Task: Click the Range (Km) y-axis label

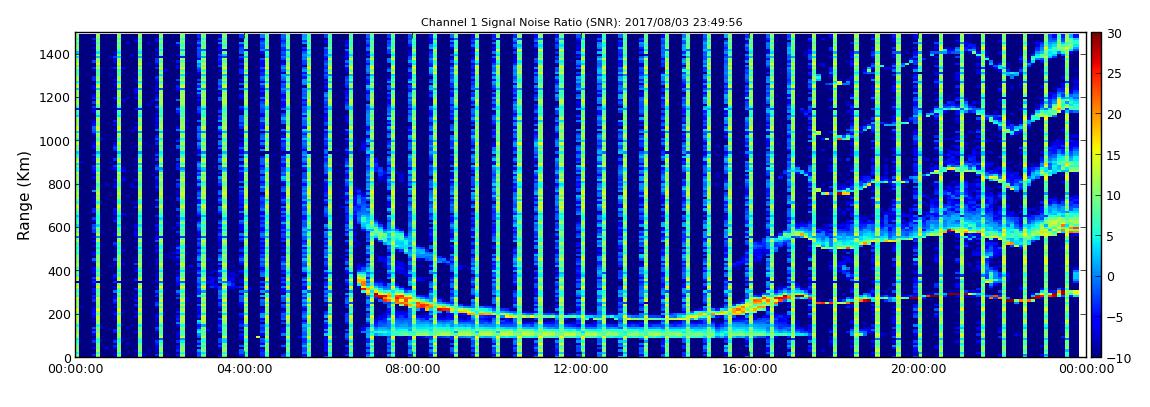Action: coord(23,196)
